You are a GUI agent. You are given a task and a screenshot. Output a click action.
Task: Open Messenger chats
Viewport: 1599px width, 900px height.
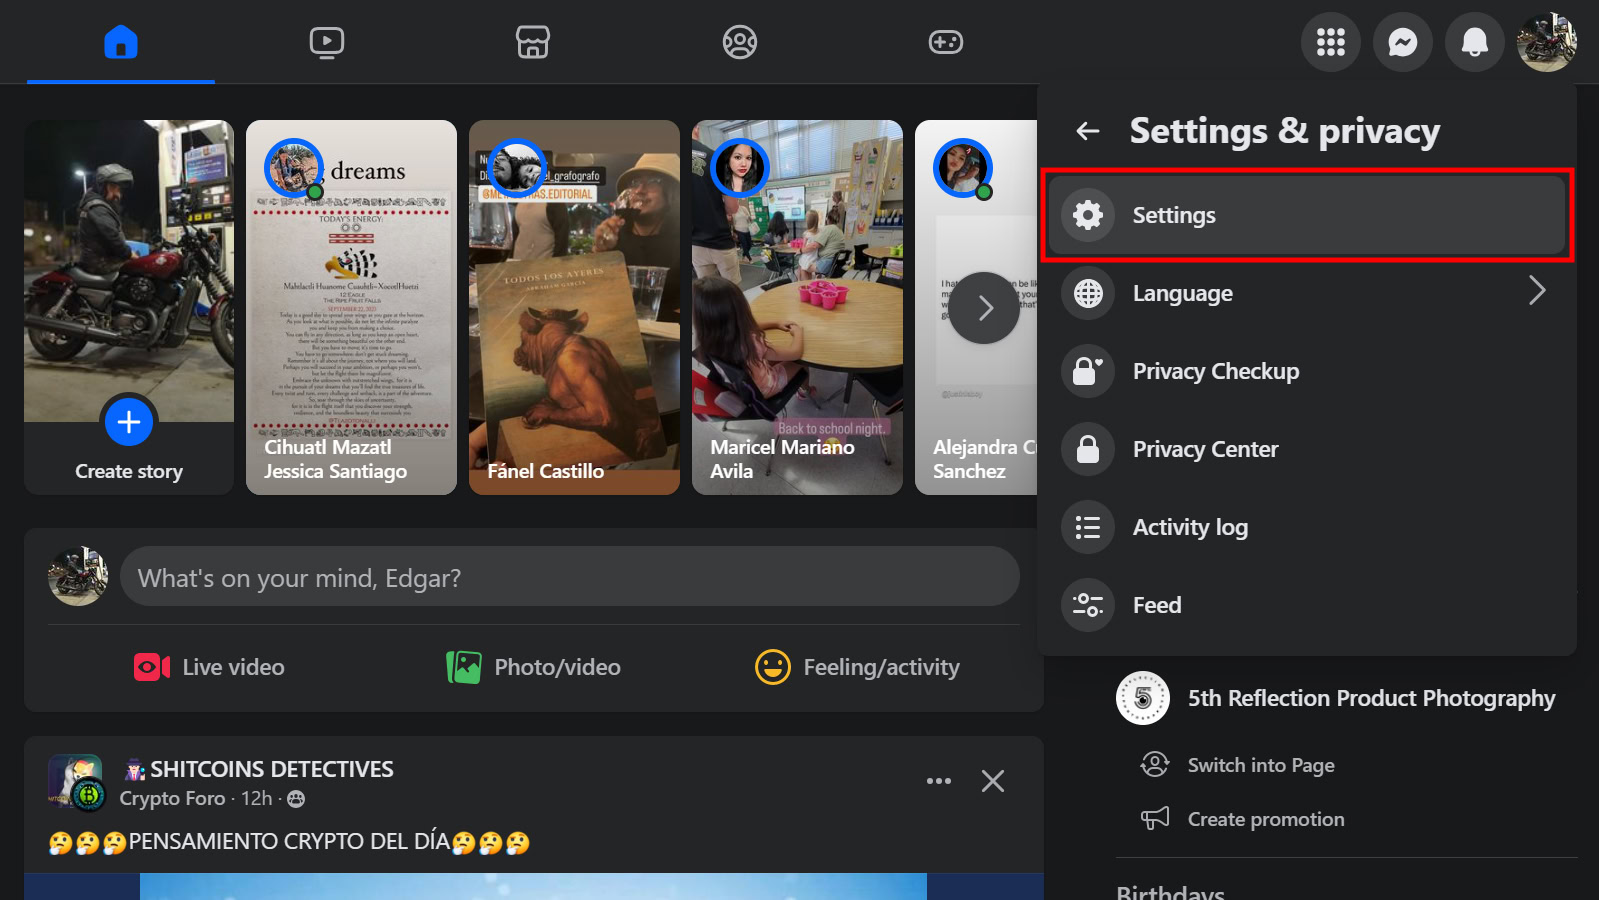click(1403, 42)
